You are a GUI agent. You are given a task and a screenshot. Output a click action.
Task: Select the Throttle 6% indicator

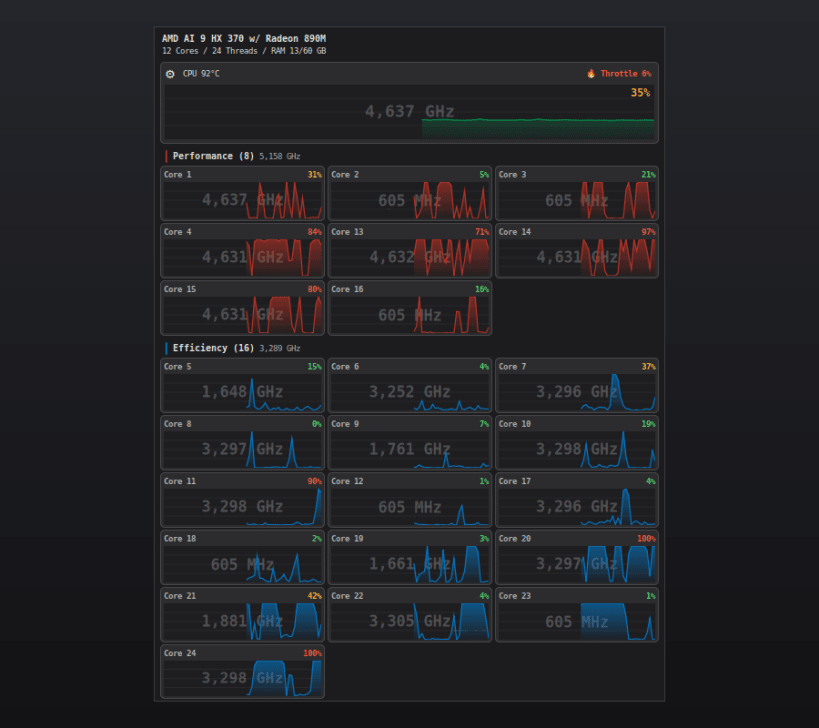click(x=619, y=74)
